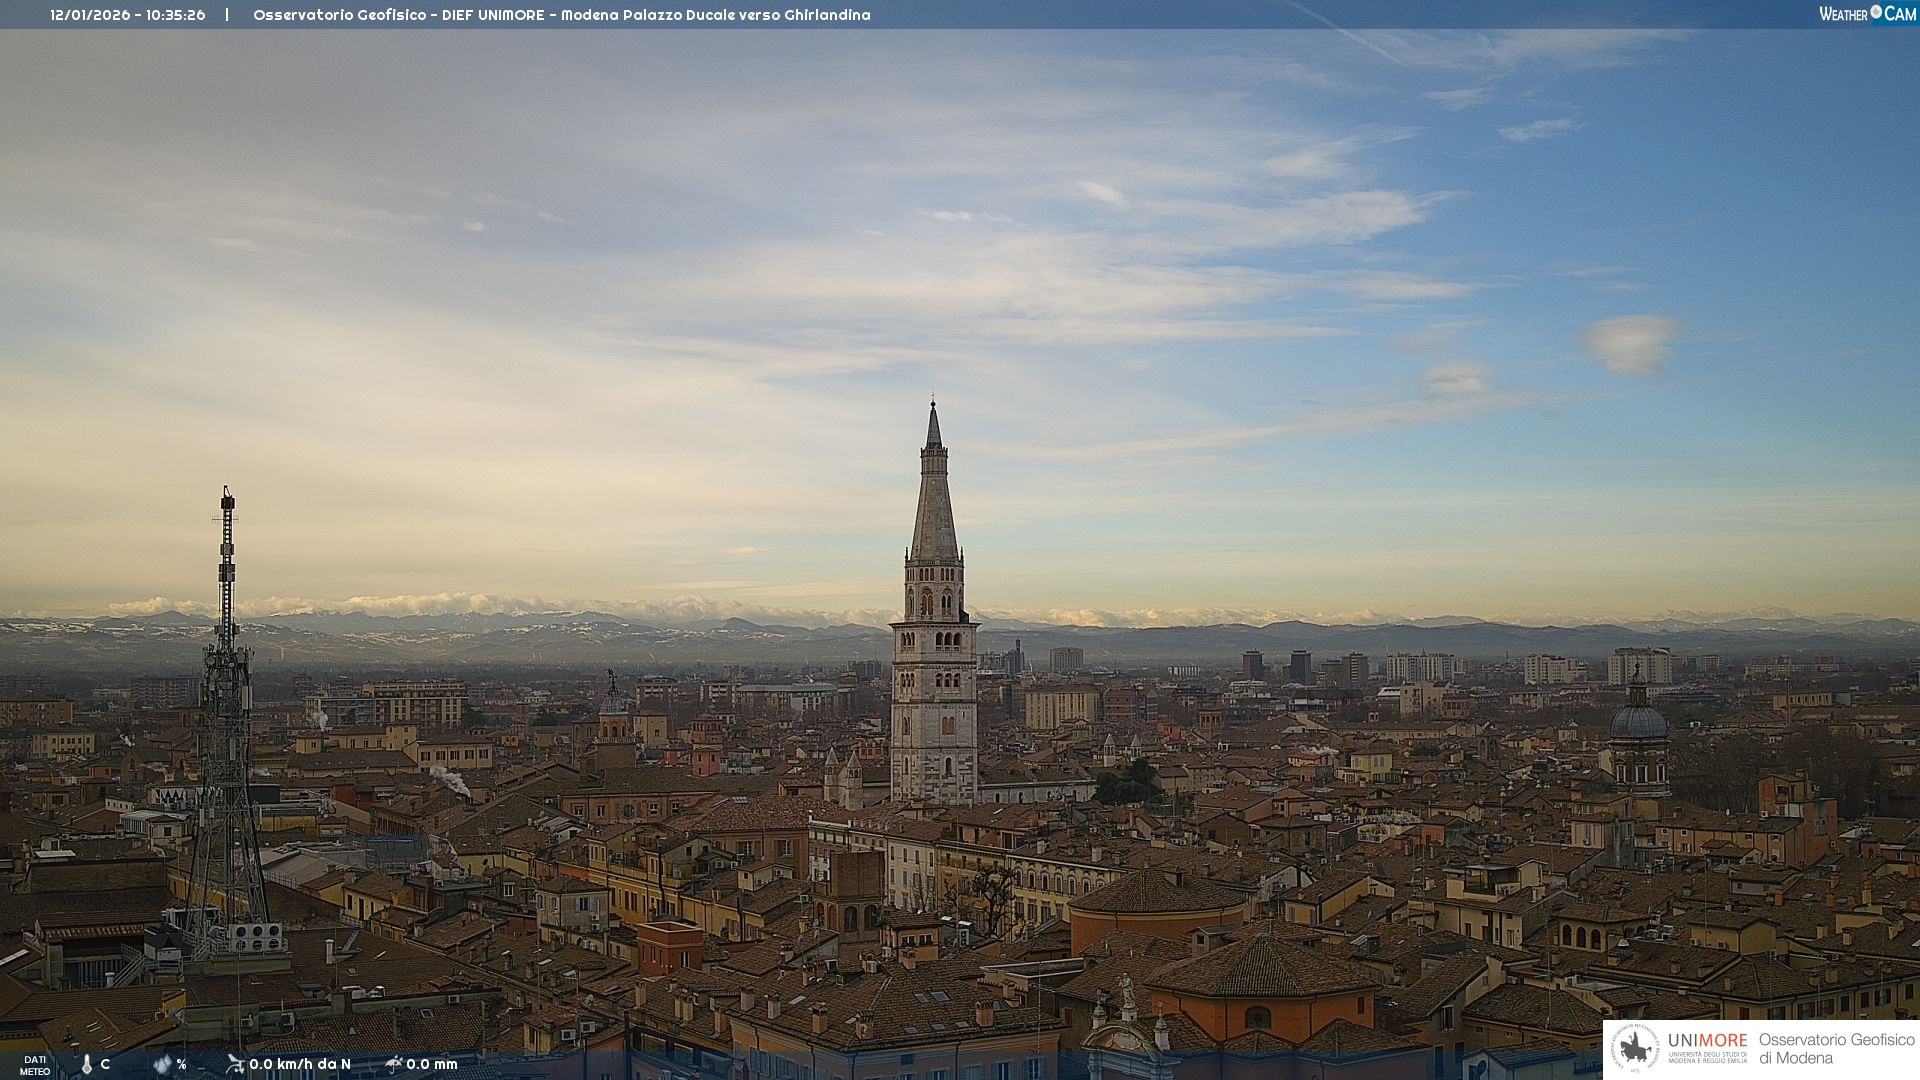Screen dimensions: 1920x1080
Task: Click the webcam lens icon in WeatherCam logo
Action: click(1876, 12)
